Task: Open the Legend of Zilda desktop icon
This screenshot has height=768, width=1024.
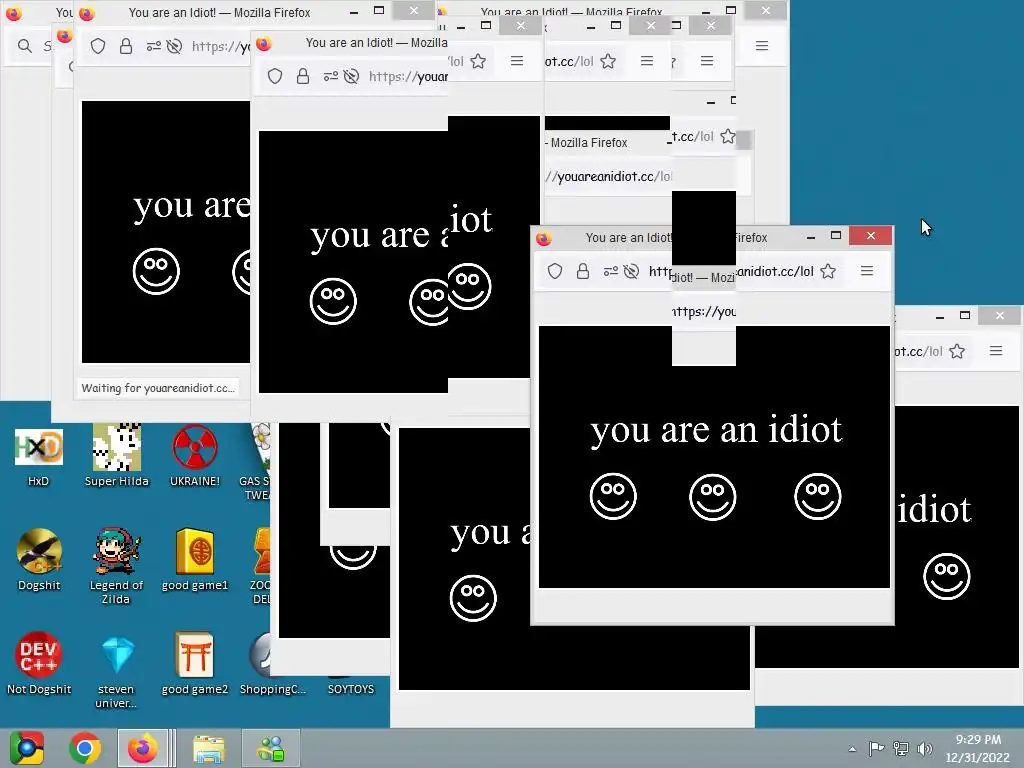Action: click(x=116, y=566)
